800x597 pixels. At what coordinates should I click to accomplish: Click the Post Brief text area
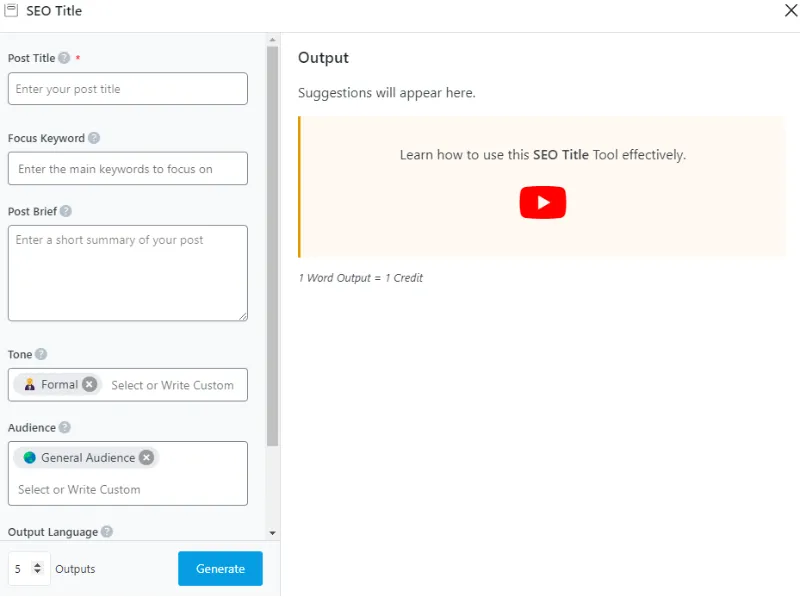[127, 272]
